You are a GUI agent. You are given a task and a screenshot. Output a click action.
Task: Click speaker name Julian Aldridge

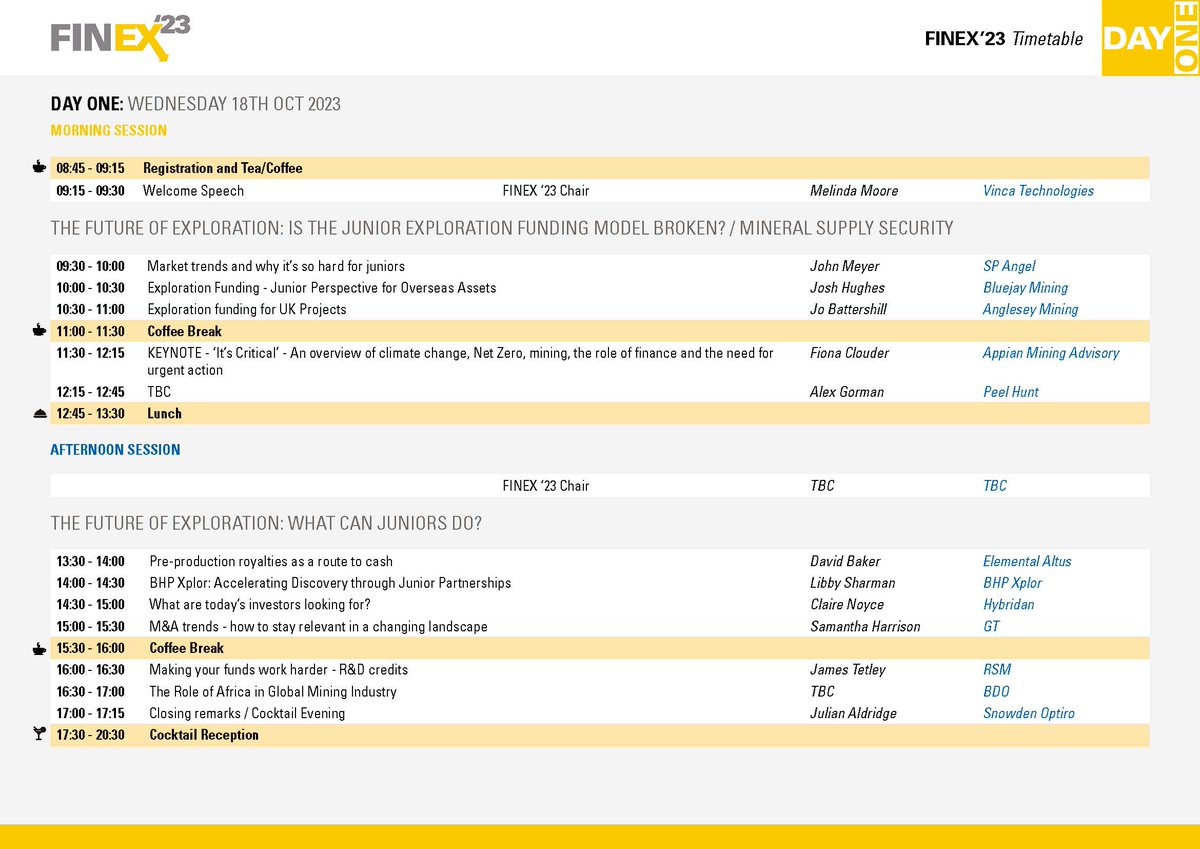pos(856,714)
